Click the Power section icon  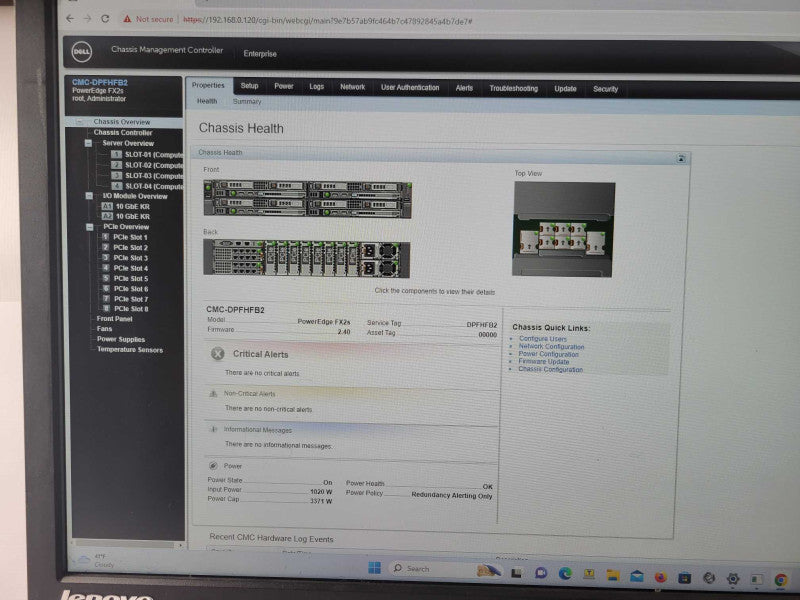[213, 465]
